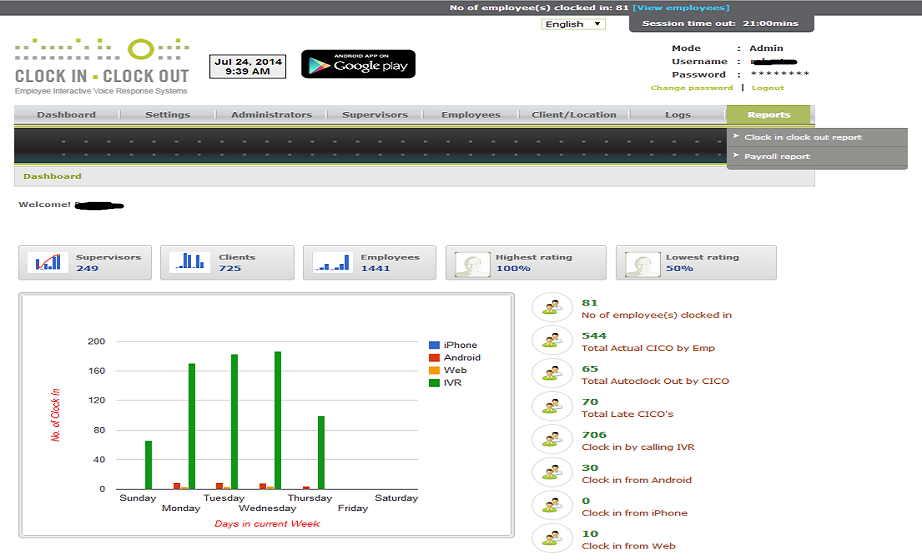The height and width of the screenshot is (560, 922).
Task: Click icon beside Total Late CICO's
Action: pos(551,408)
